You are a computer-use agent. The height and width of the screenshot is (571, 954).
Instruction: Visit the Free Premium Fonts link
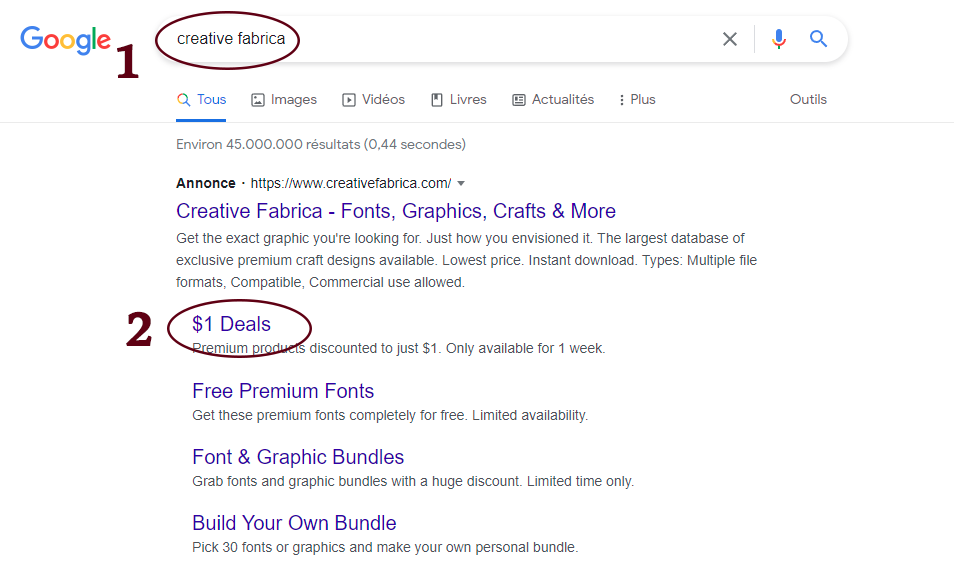point(283,391)
